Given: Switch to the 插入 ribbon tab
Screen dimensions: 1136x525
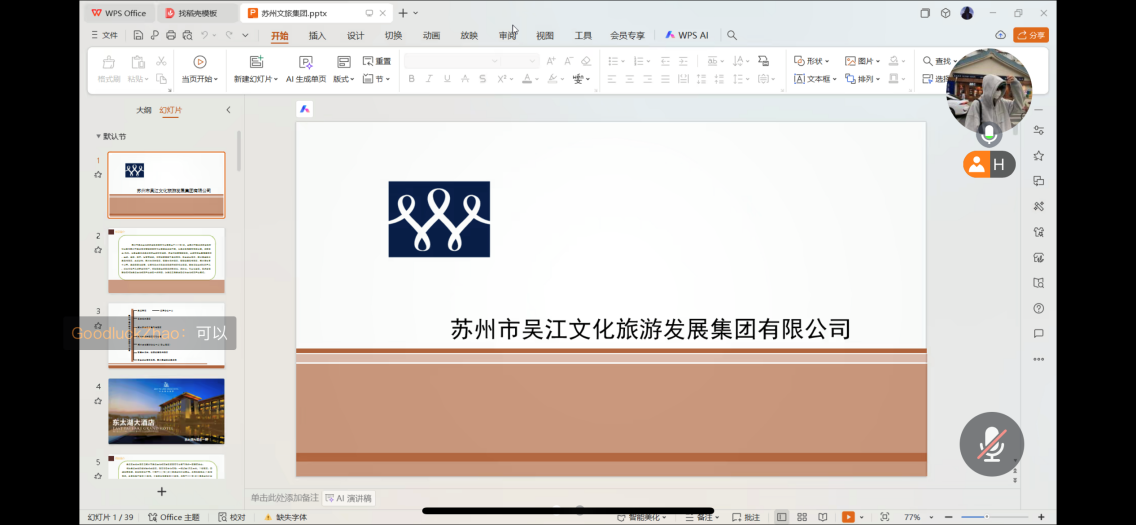Looking at the screenshot, I should tap(317, 35).
